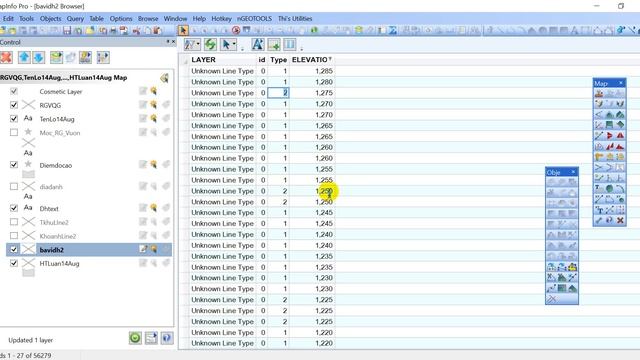Click the green OK icon in status area
The image size is (640, 360).
135,338
